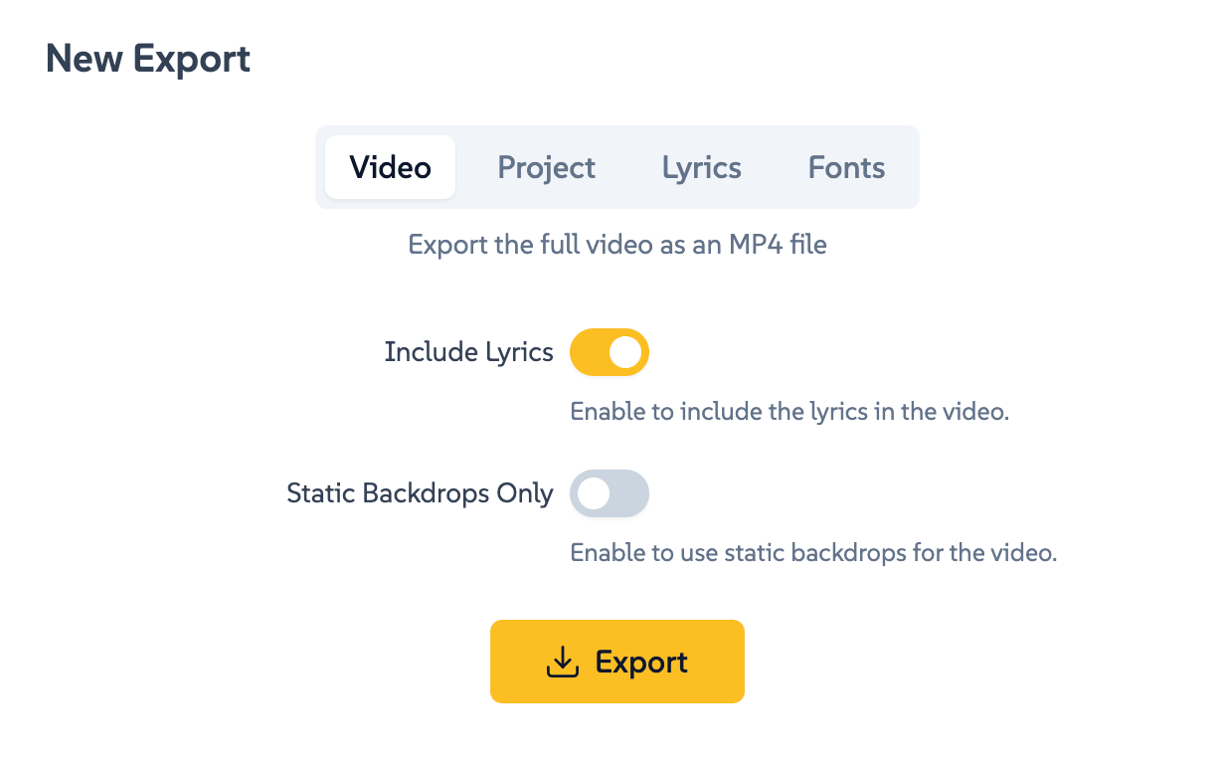Click the Export text label on the button
The image size is (1227, 768).
point(641,662)
